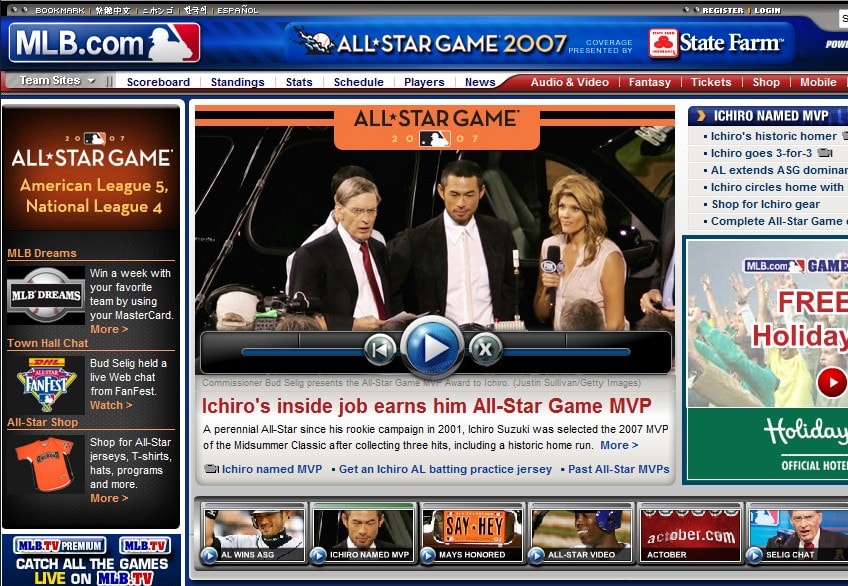This screenshot has width=848, height=586.
Task: Open the Players menu
Action: [x=424, y=82]
